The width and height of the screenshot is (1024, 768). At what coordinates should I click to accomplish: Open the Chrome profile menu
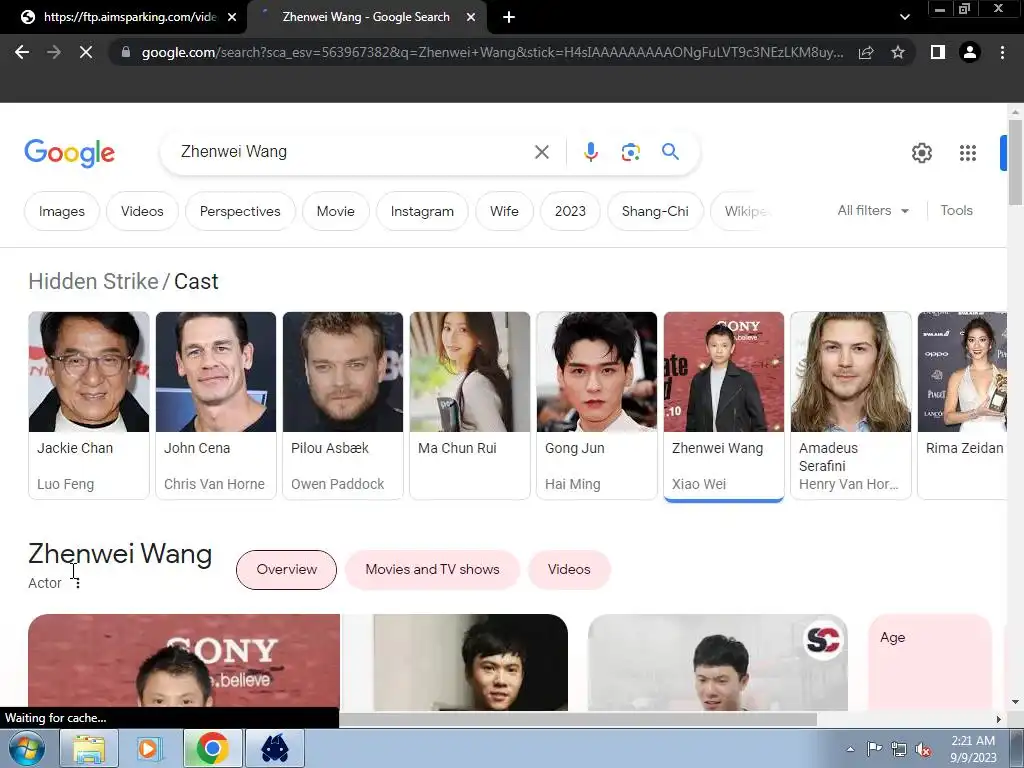970,52
